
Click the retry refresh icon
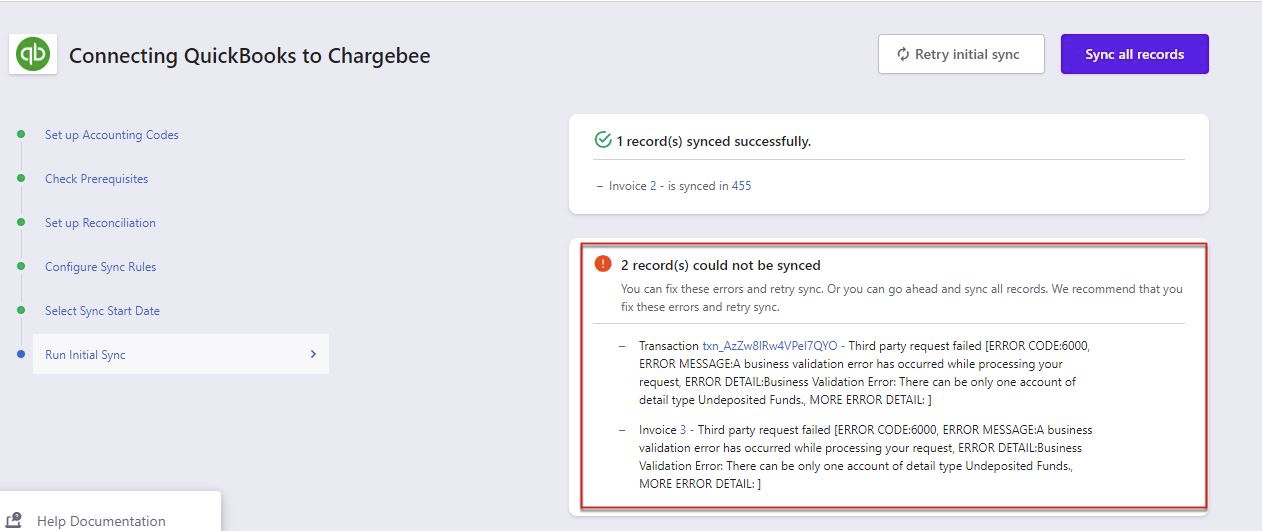[903, 54]
